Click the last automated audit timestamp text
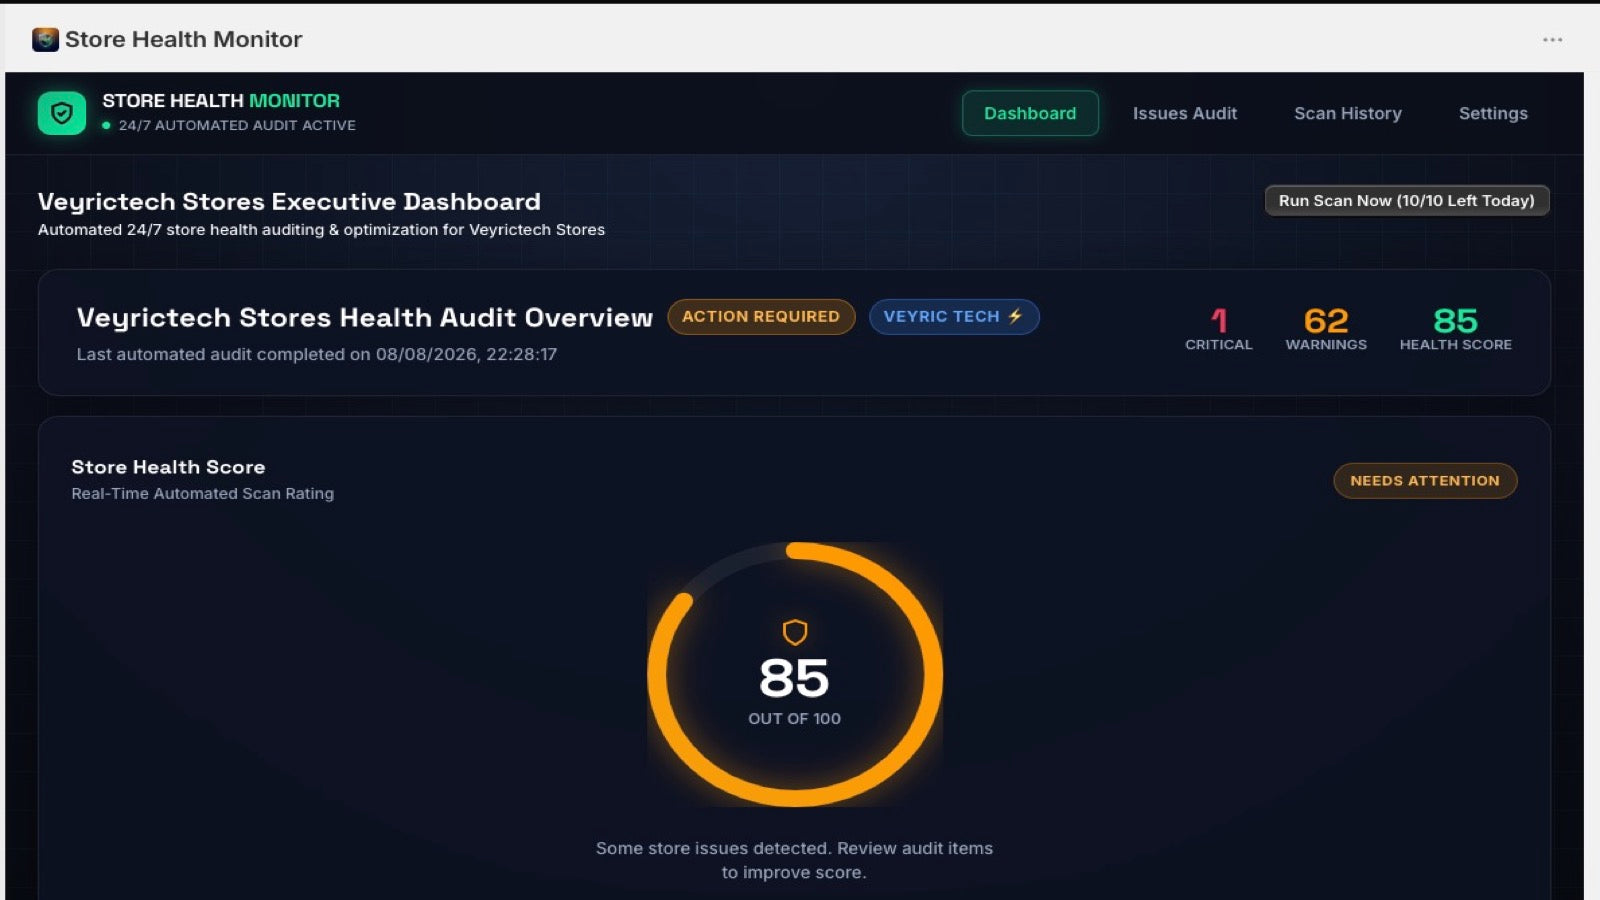The height and width of the screenshot is (900, 1600). click(x=317, y=354)
